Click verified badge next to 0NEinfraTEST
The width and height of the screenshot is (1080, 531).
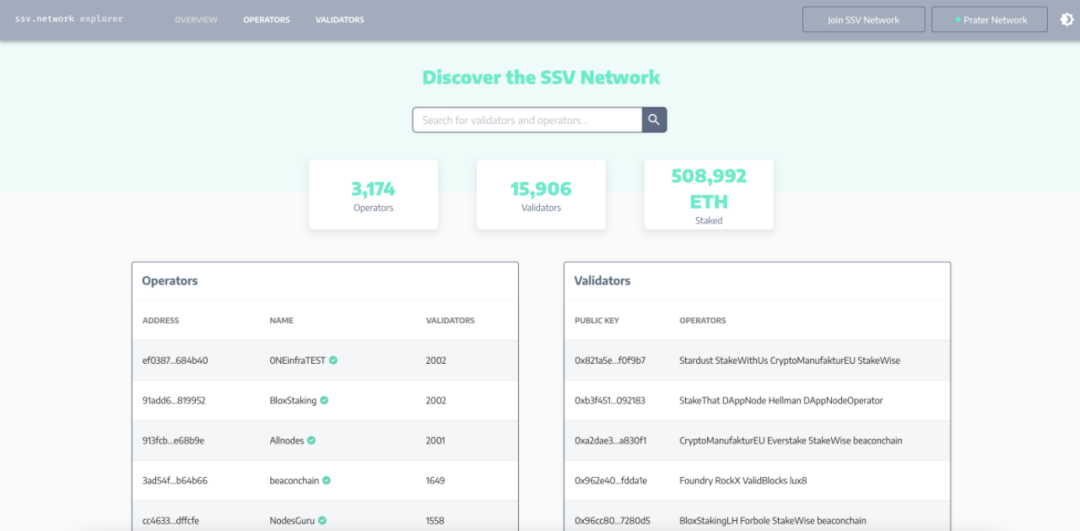pos(333,360)
